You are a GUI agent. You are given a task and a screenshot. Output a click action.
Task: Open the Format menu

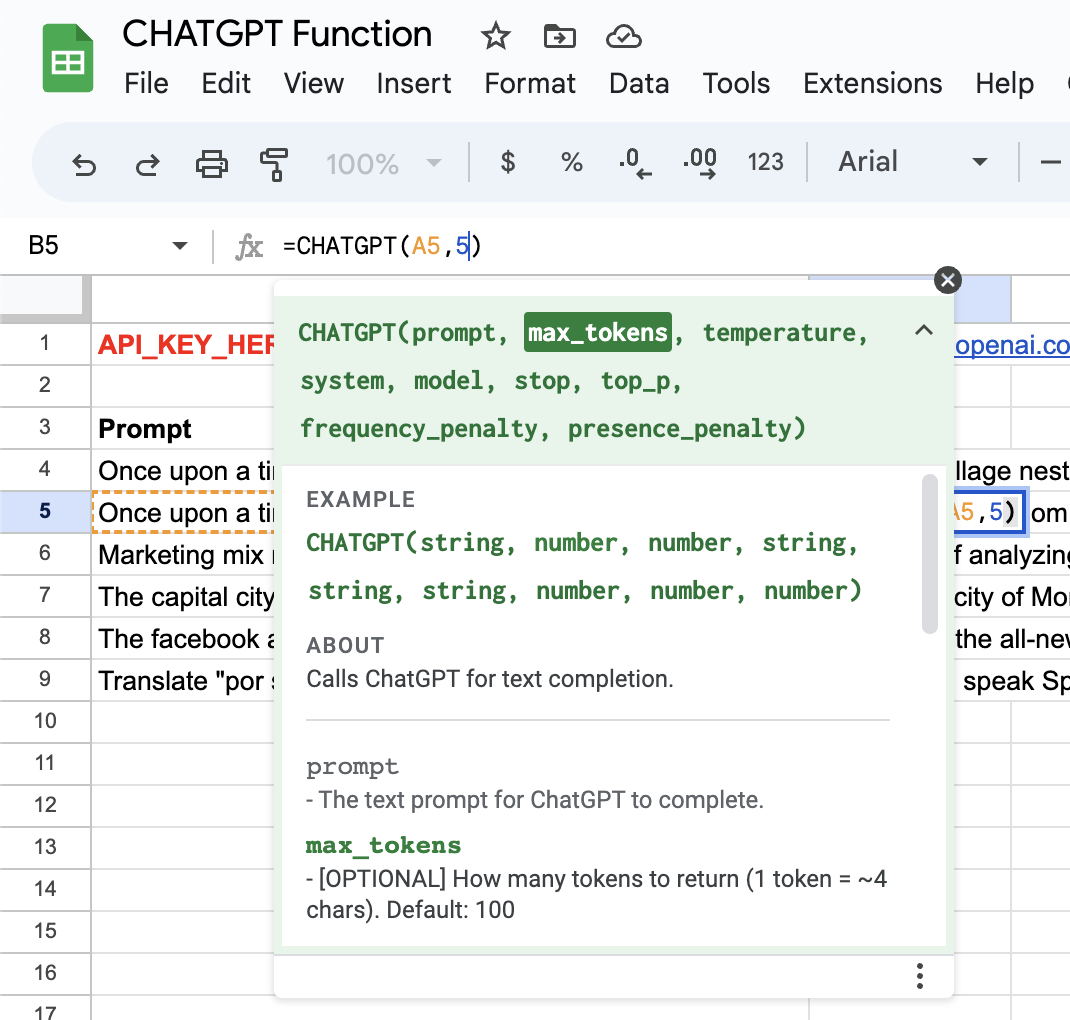point(530,83)
